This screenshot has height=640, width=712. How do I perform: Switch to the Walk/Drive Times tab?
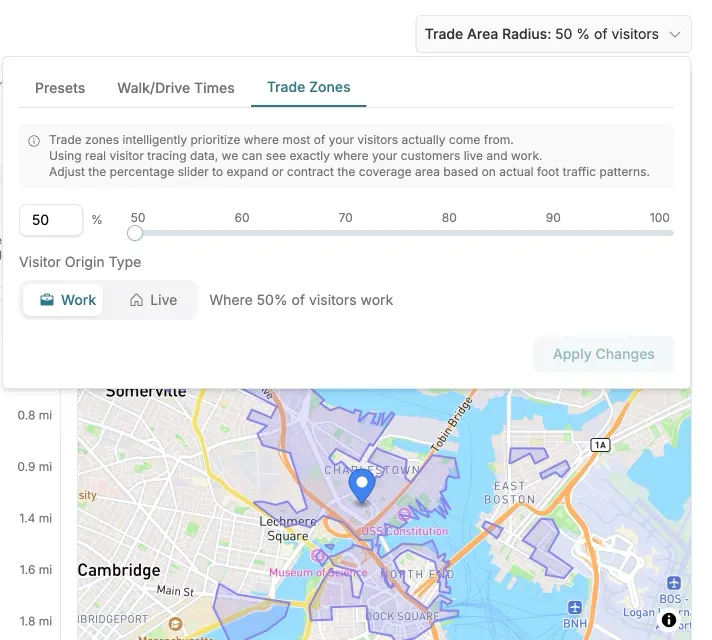[176, 88]
